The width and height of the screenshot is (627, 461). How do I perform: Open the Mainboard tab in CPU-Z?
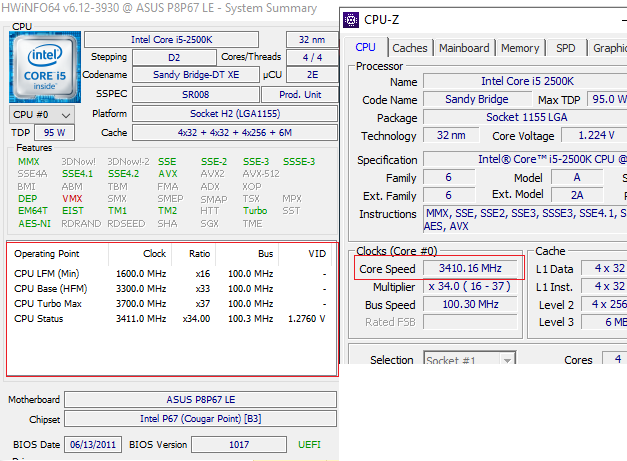point(464,48)
